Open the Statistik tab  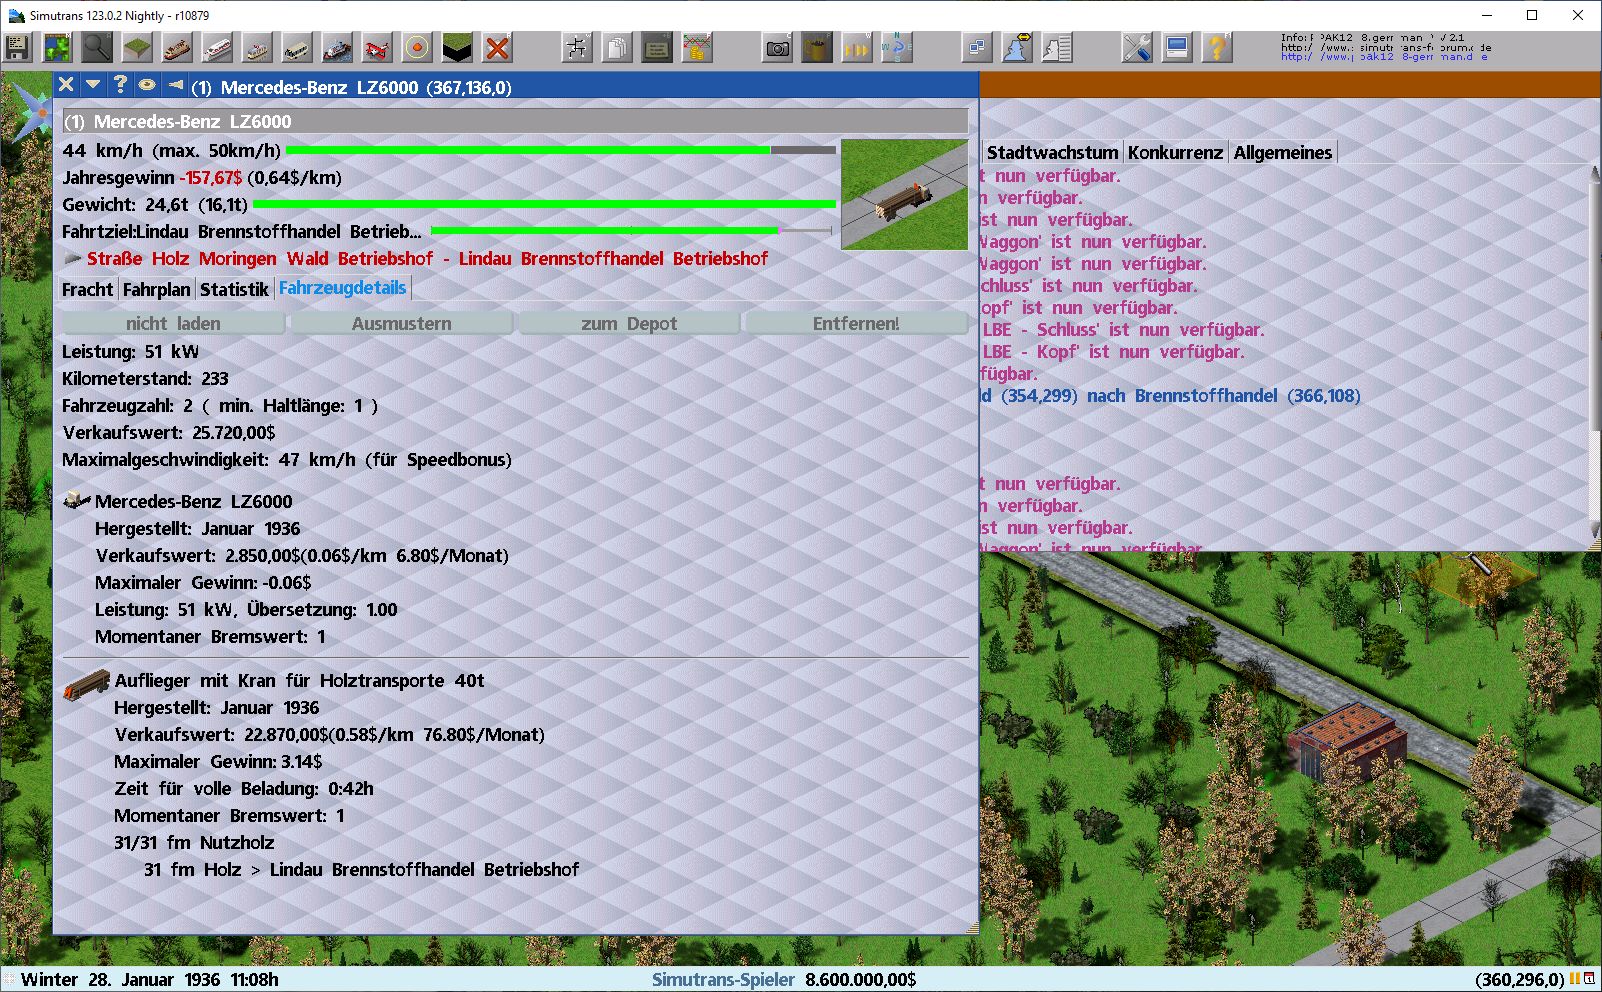[234, 289]
